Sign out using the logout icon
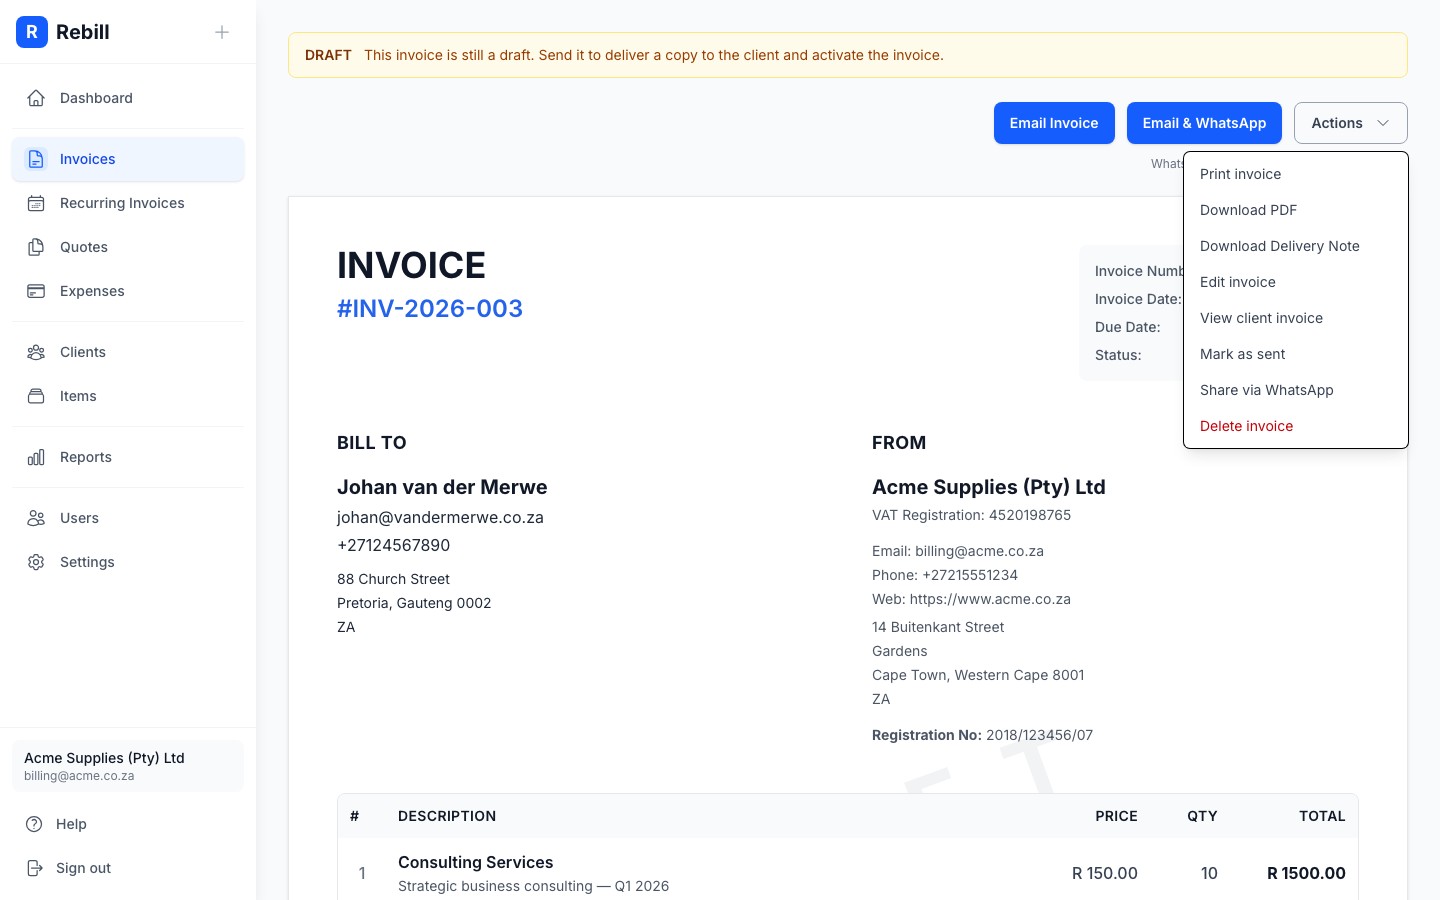Viewport: 1440px width, 900px height. (36, 868)
